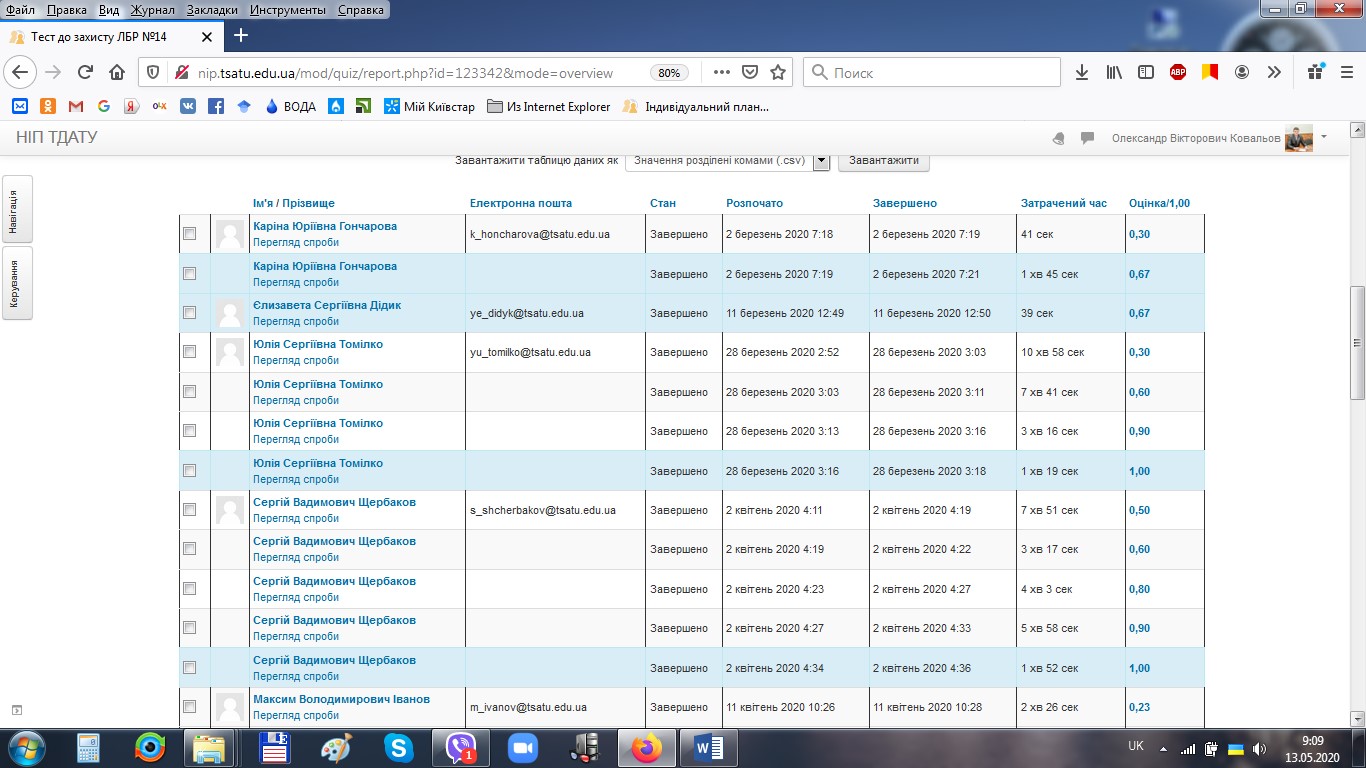Expand the bookmarks toolbar overflow chevron
1366x768 pixels.
click(1274, 72)
